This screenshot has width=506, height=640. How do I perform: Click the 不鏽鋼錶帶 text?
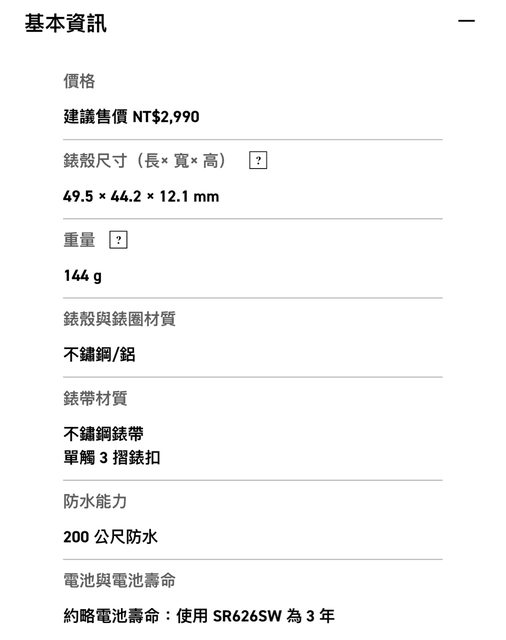(x=103, y=433)
